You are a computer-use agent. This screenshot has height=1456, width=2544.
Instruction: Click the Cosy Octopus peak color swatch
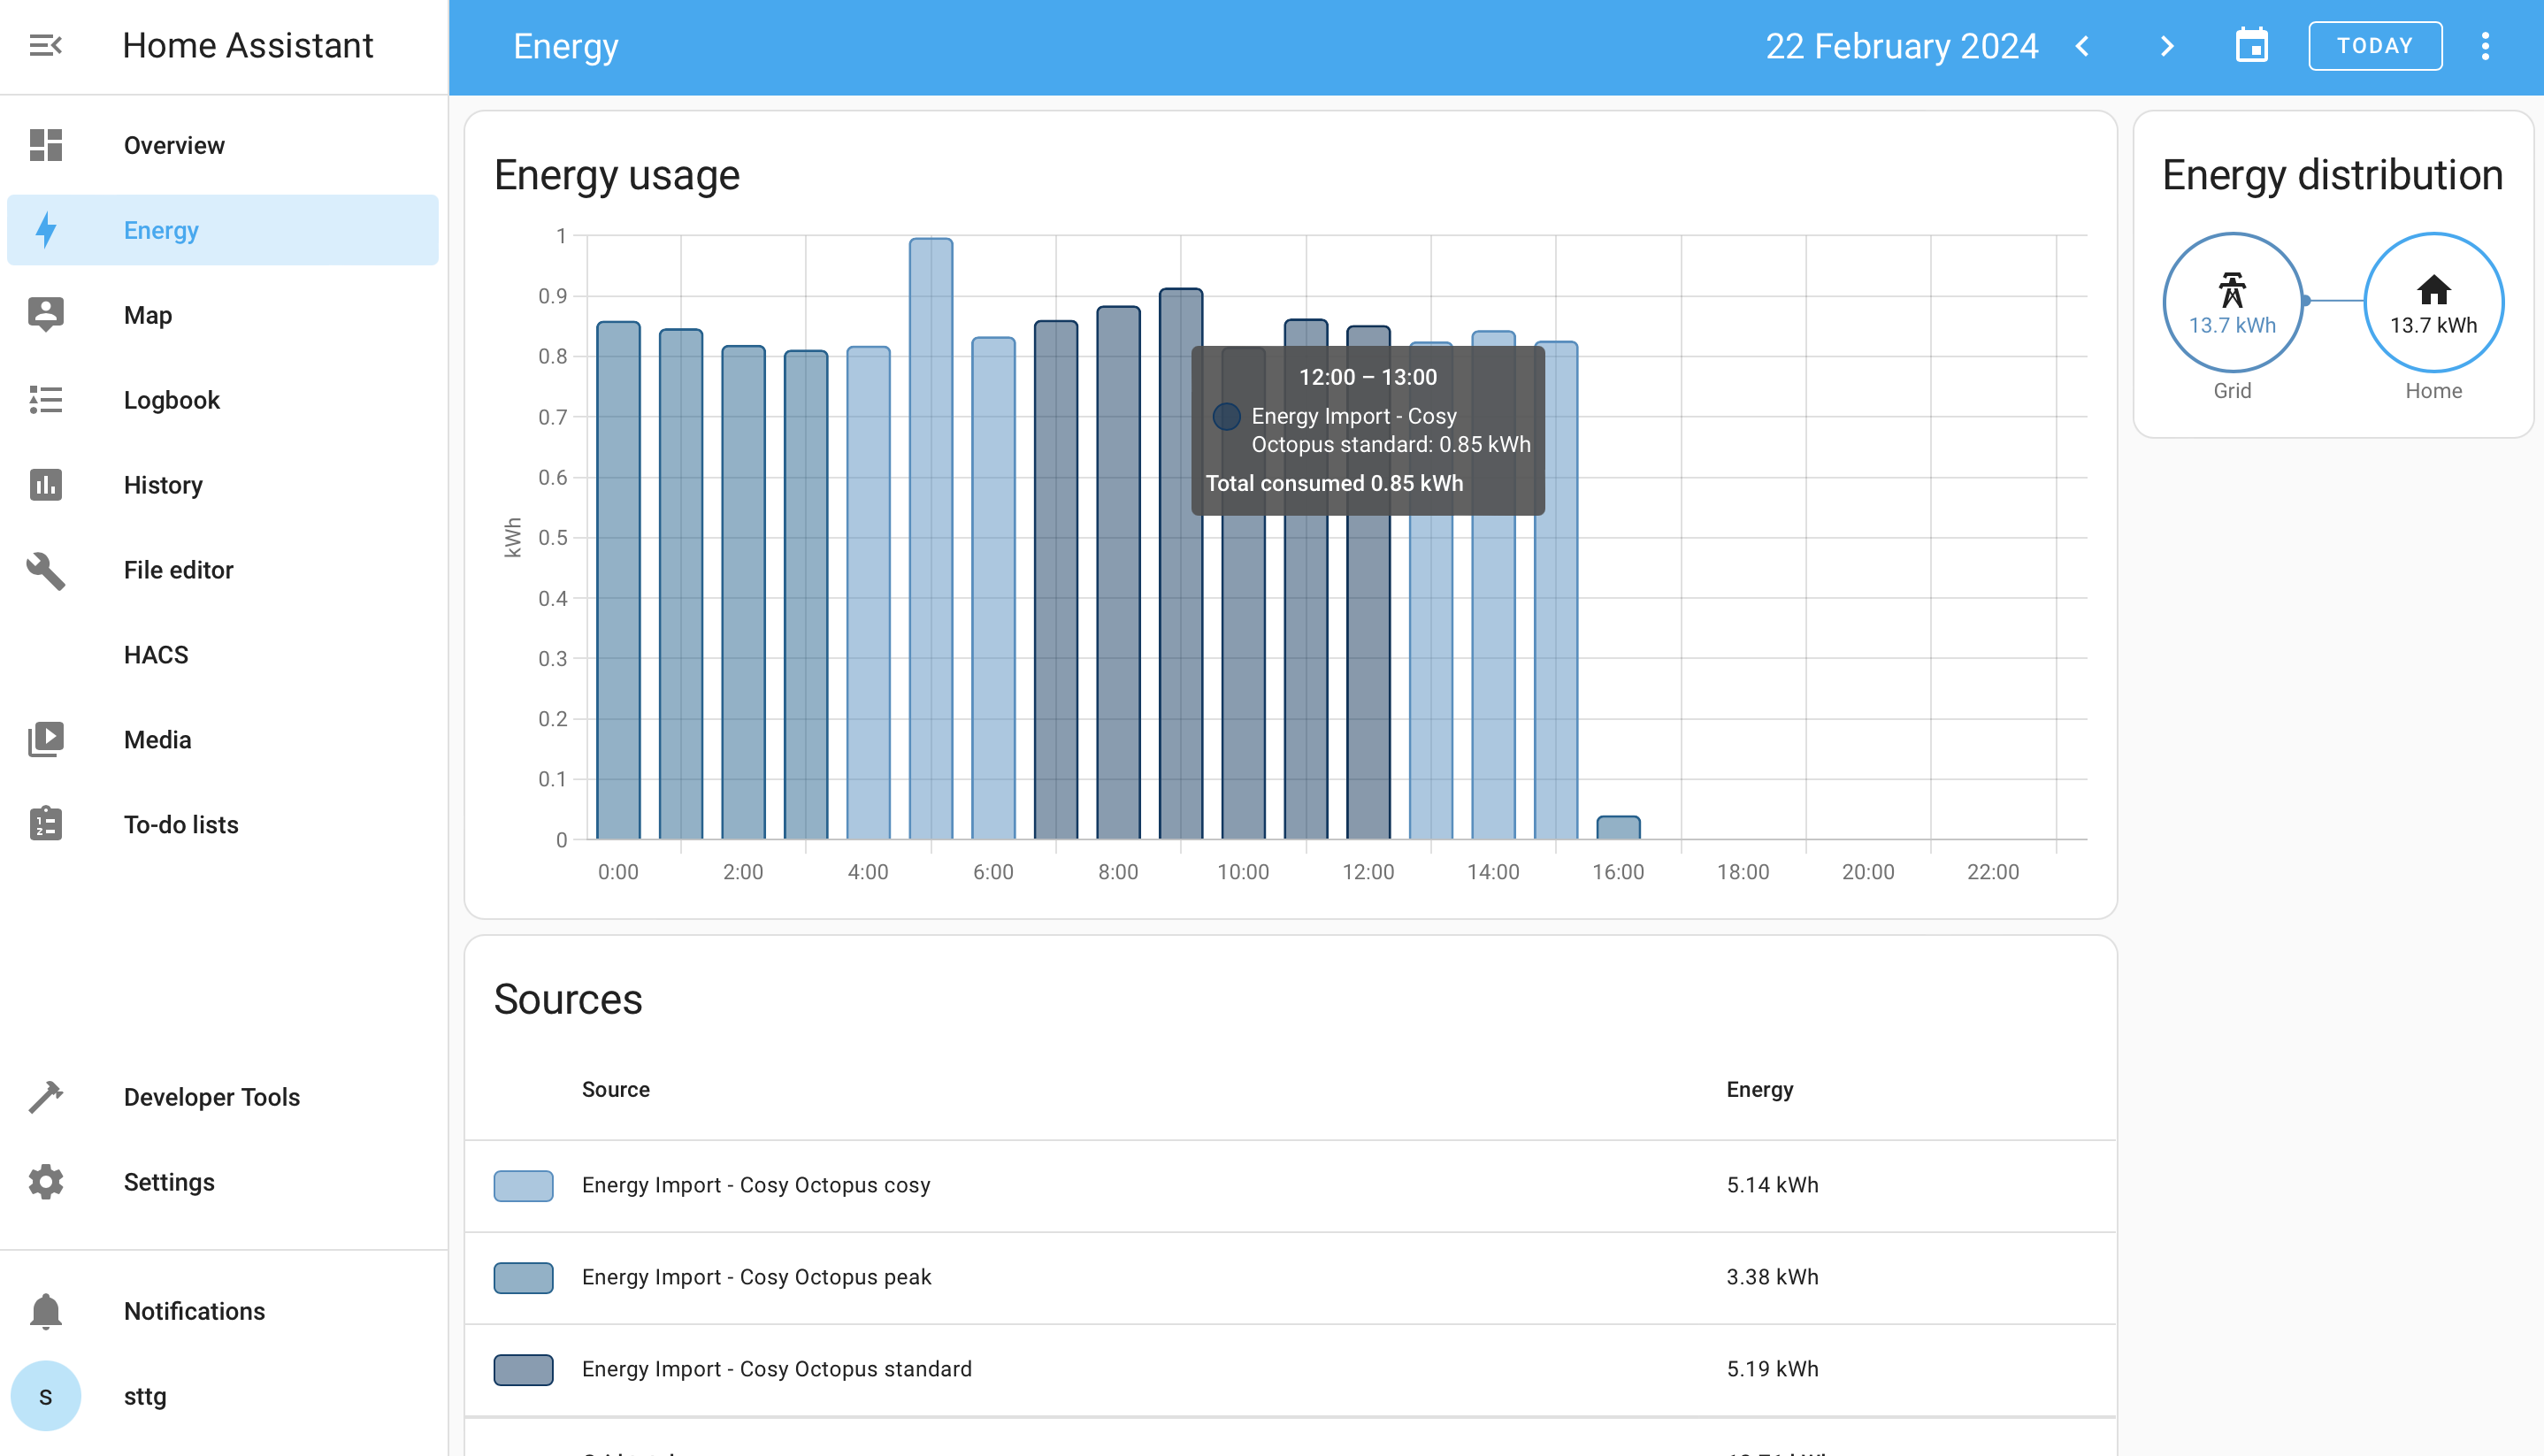(523, 1277)
